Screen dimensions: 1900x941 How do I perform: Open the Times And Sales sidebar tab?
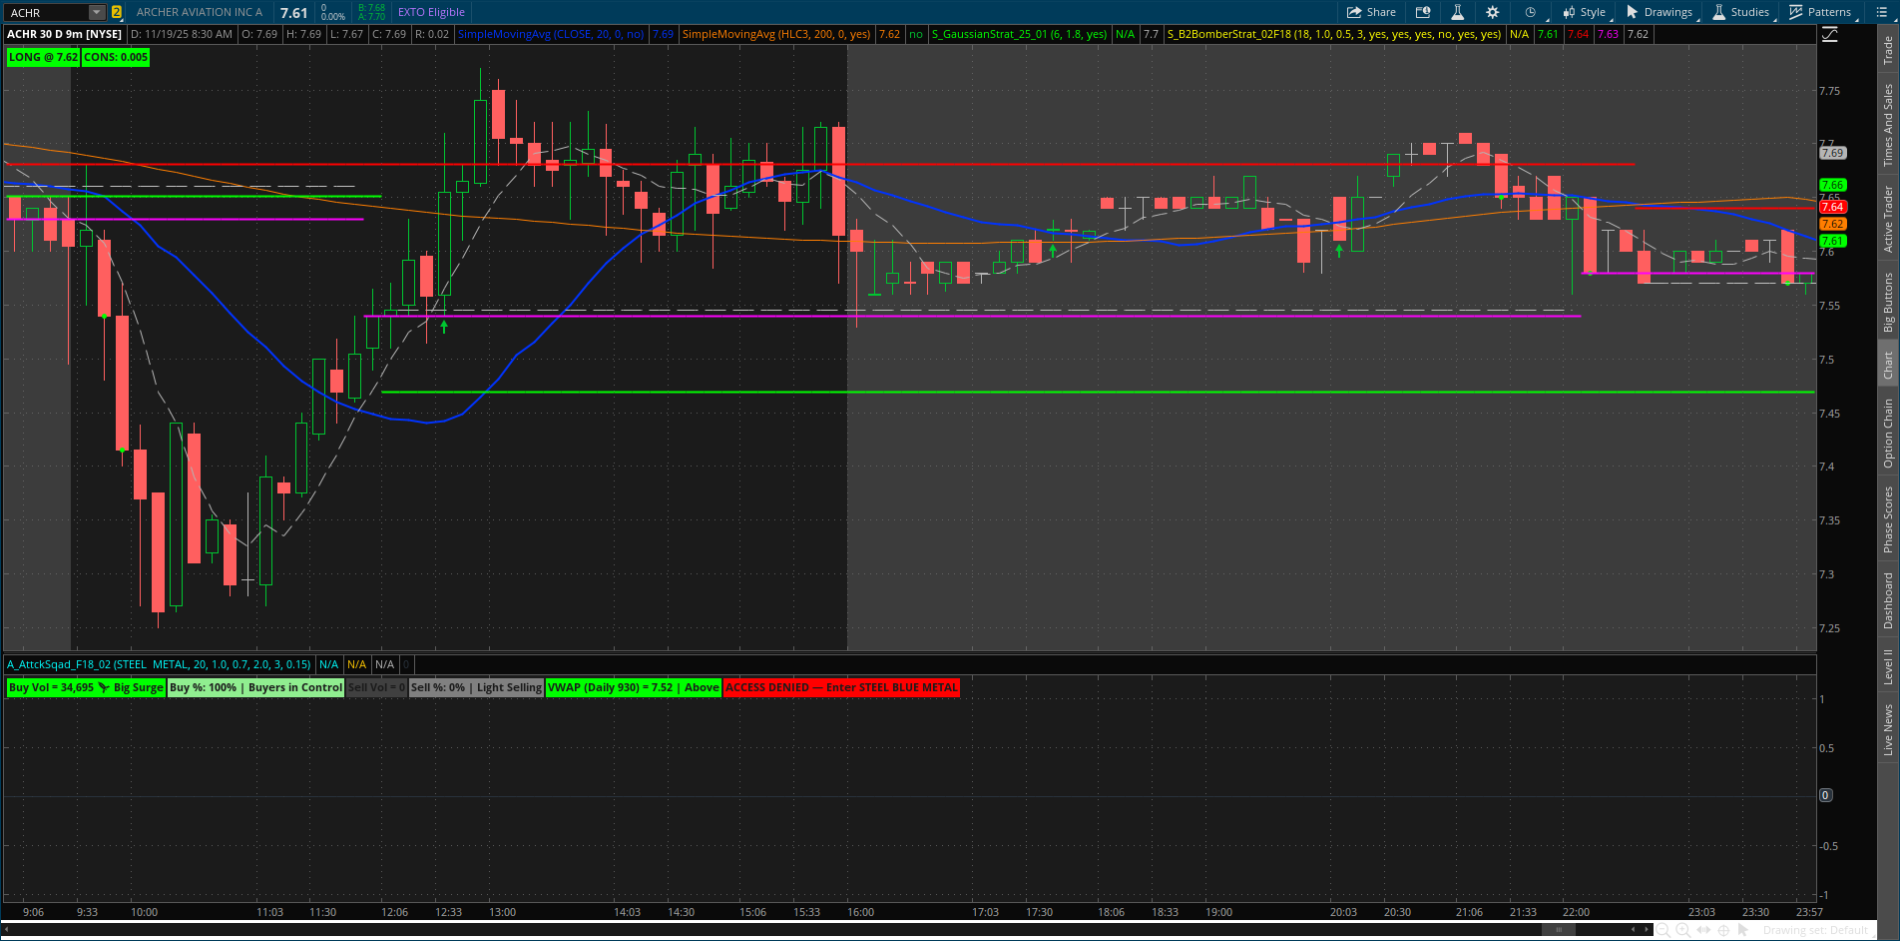pyautogui.click(x=1888, y=125)
